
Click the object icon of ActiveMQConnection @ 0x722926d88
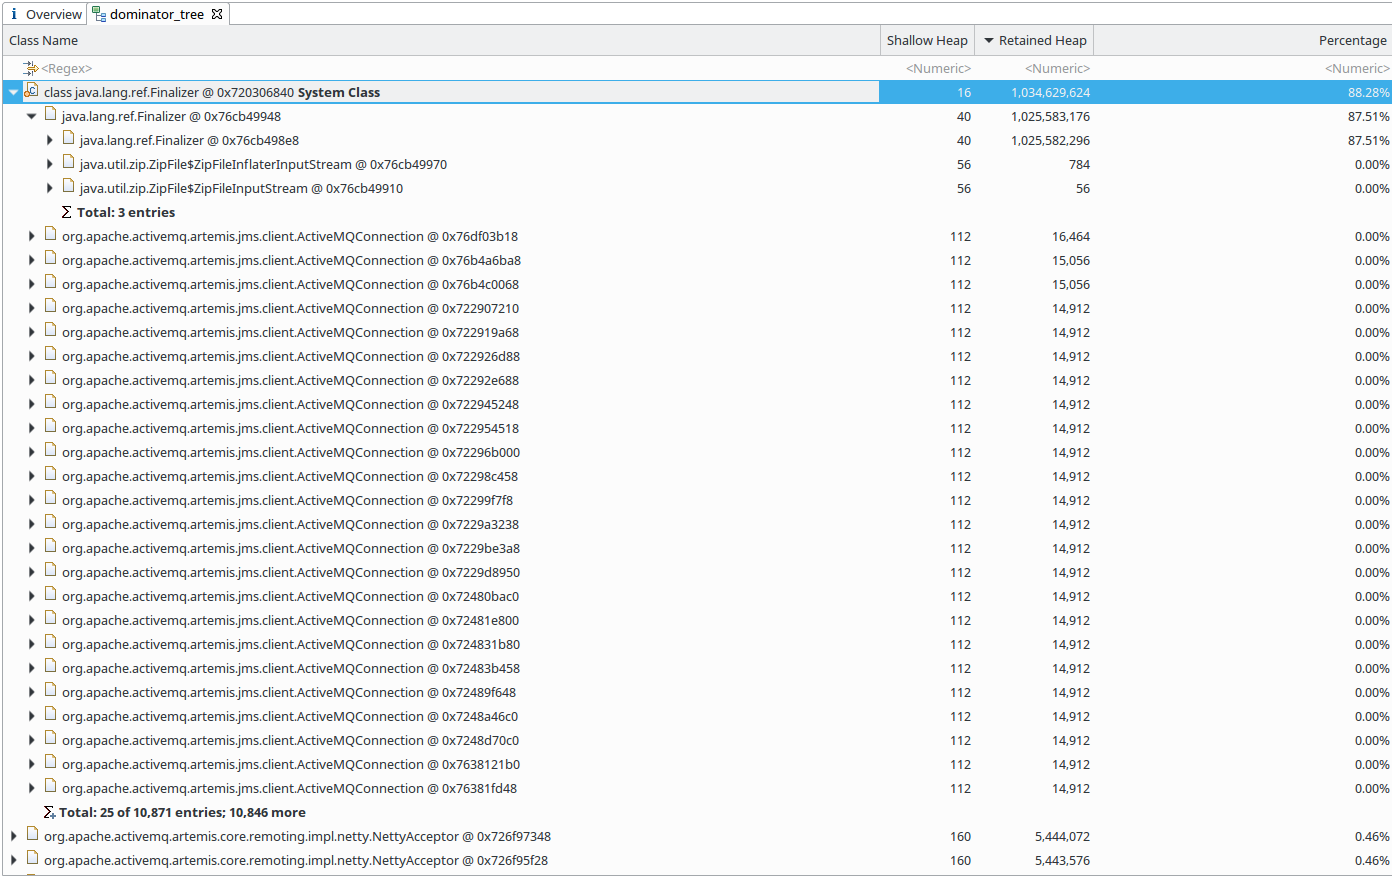pyautogui.click(x=50, y=355)
